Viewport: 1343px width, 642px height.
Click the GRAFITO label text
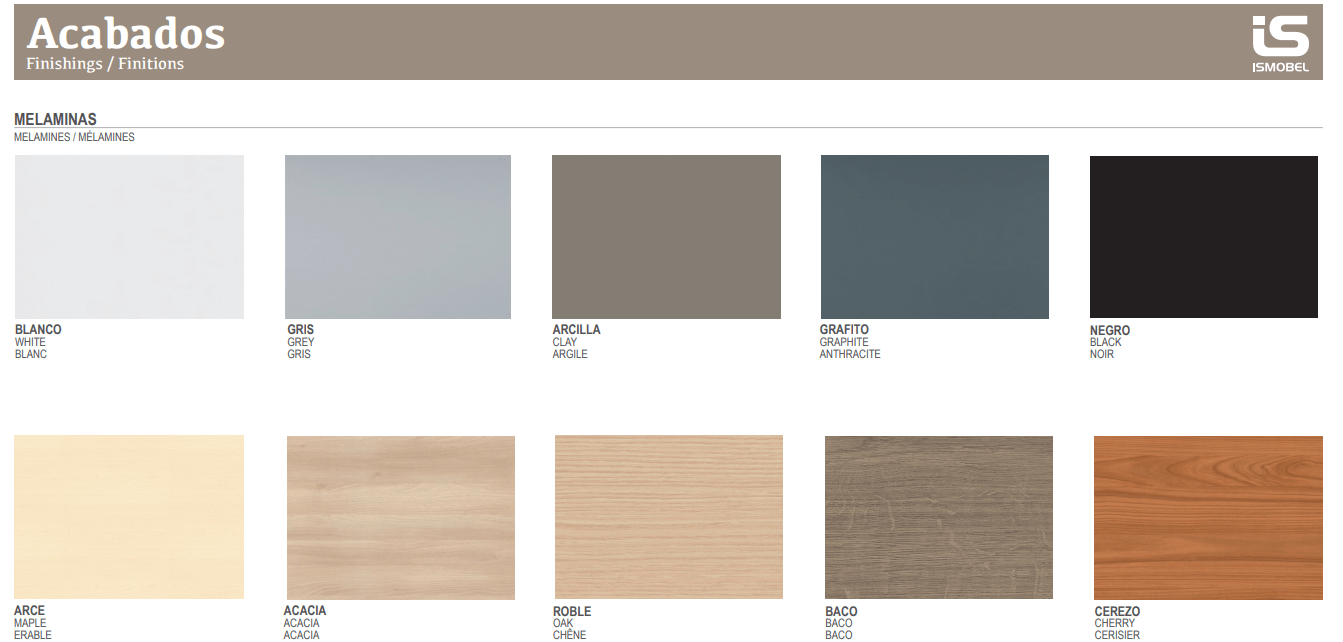pos(844,329)
